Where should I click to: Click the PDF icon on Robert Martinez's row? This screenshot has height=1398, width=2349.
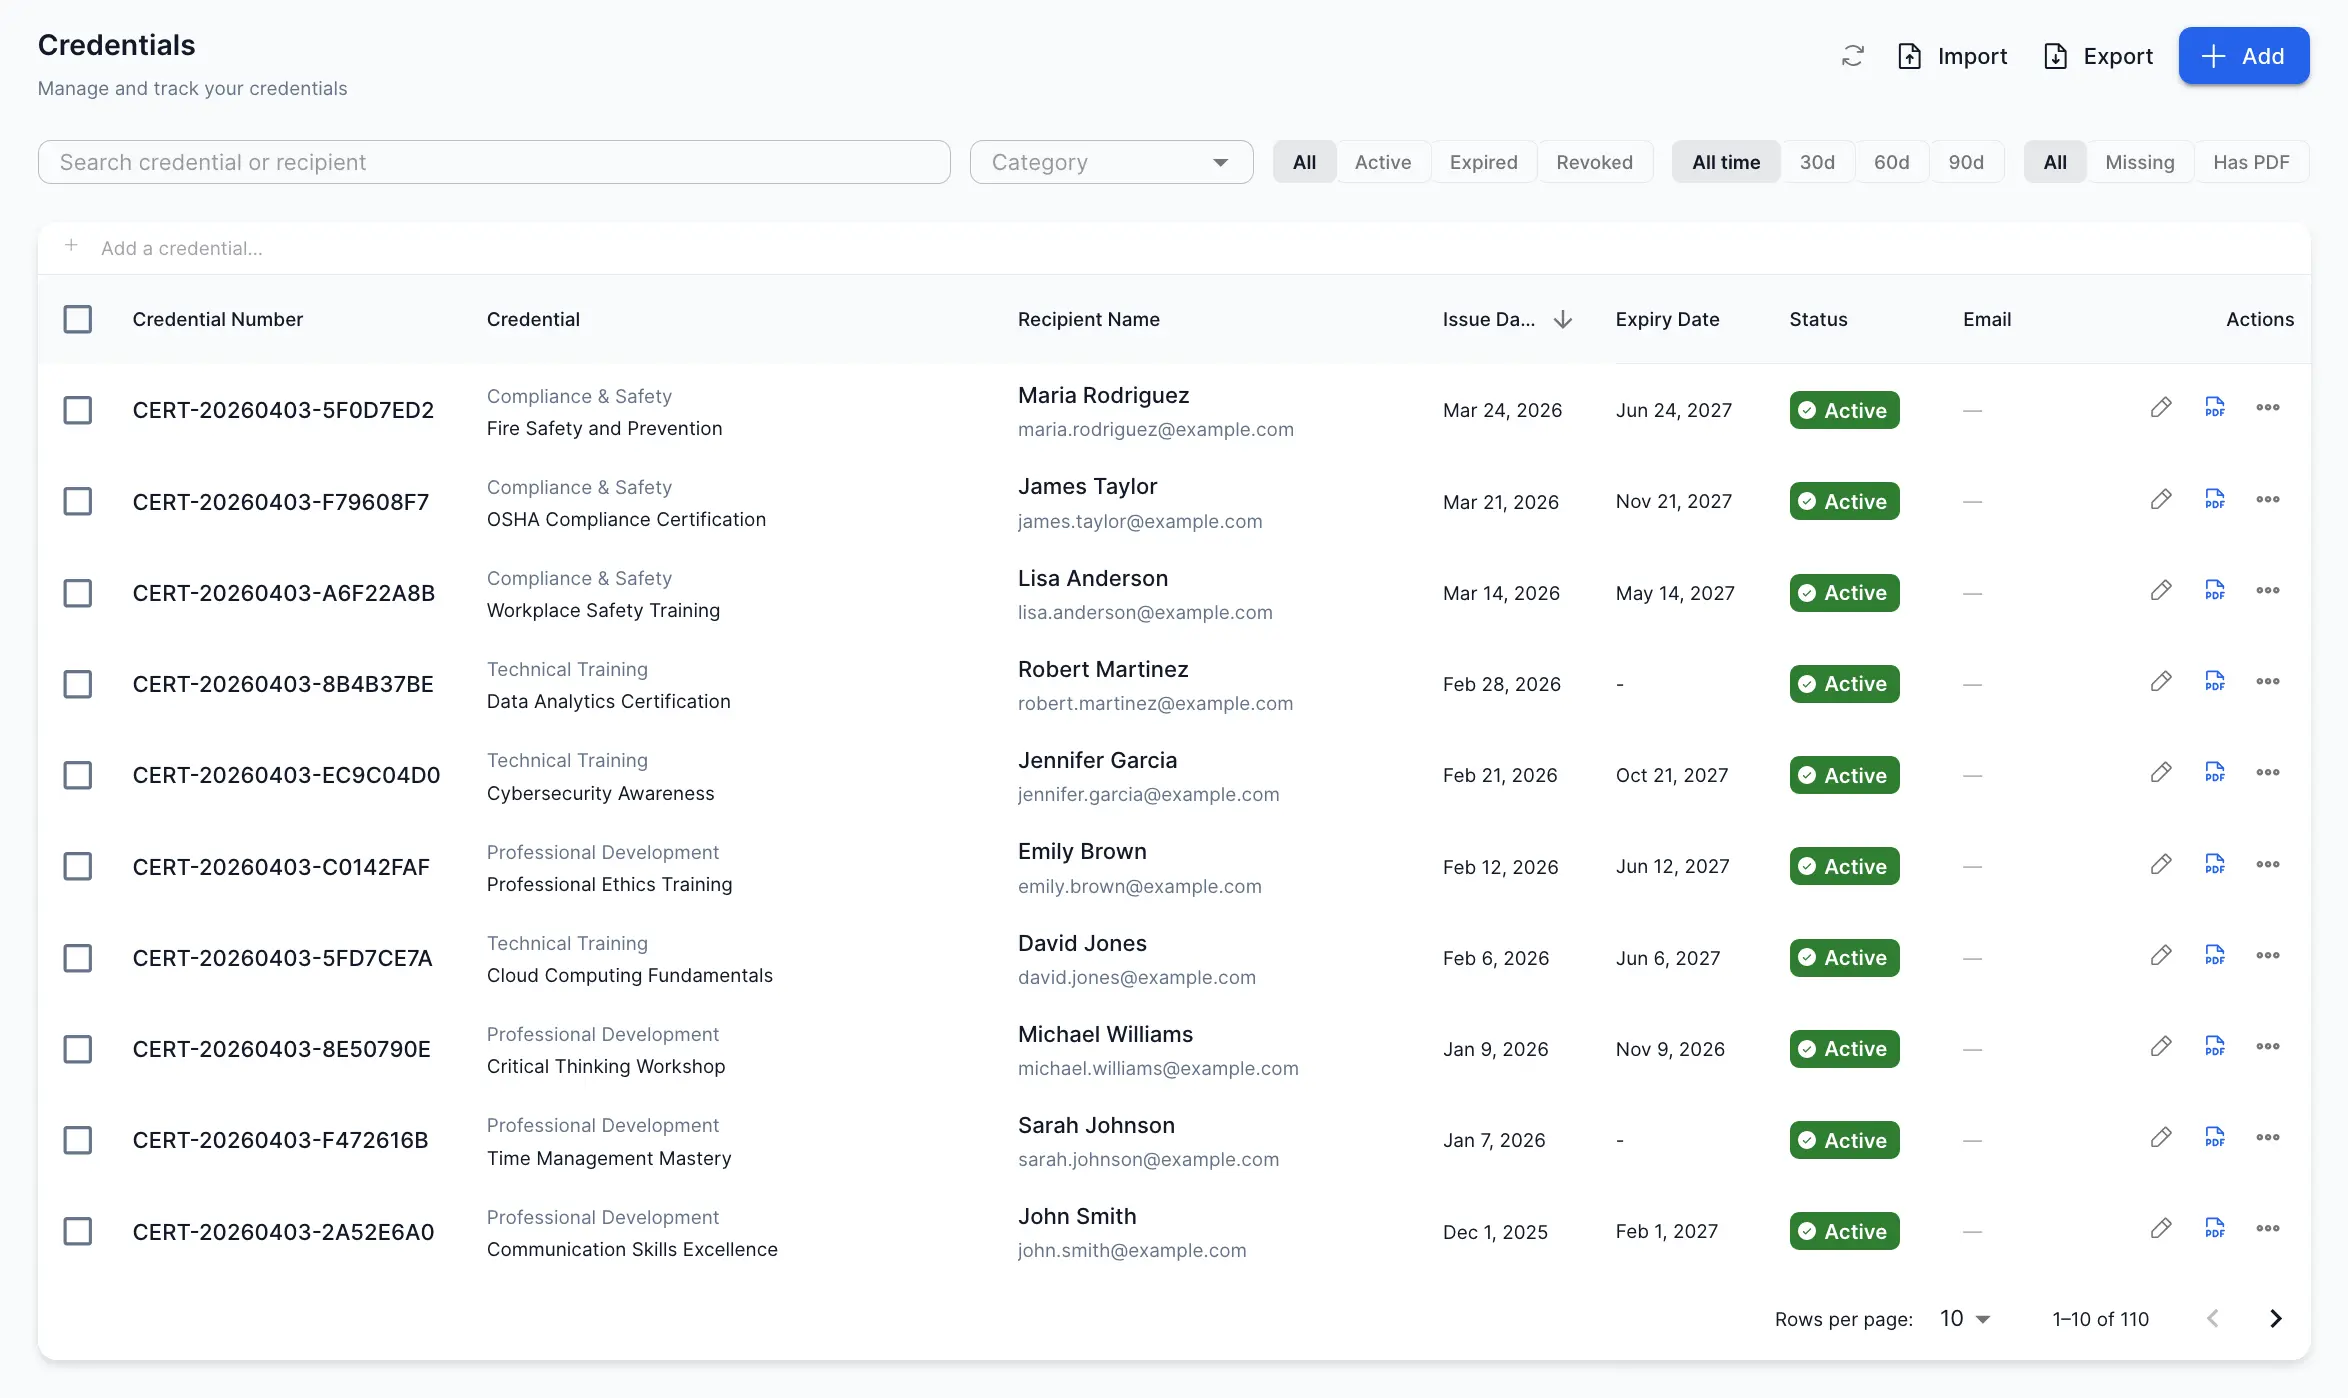click(2215, 681)
